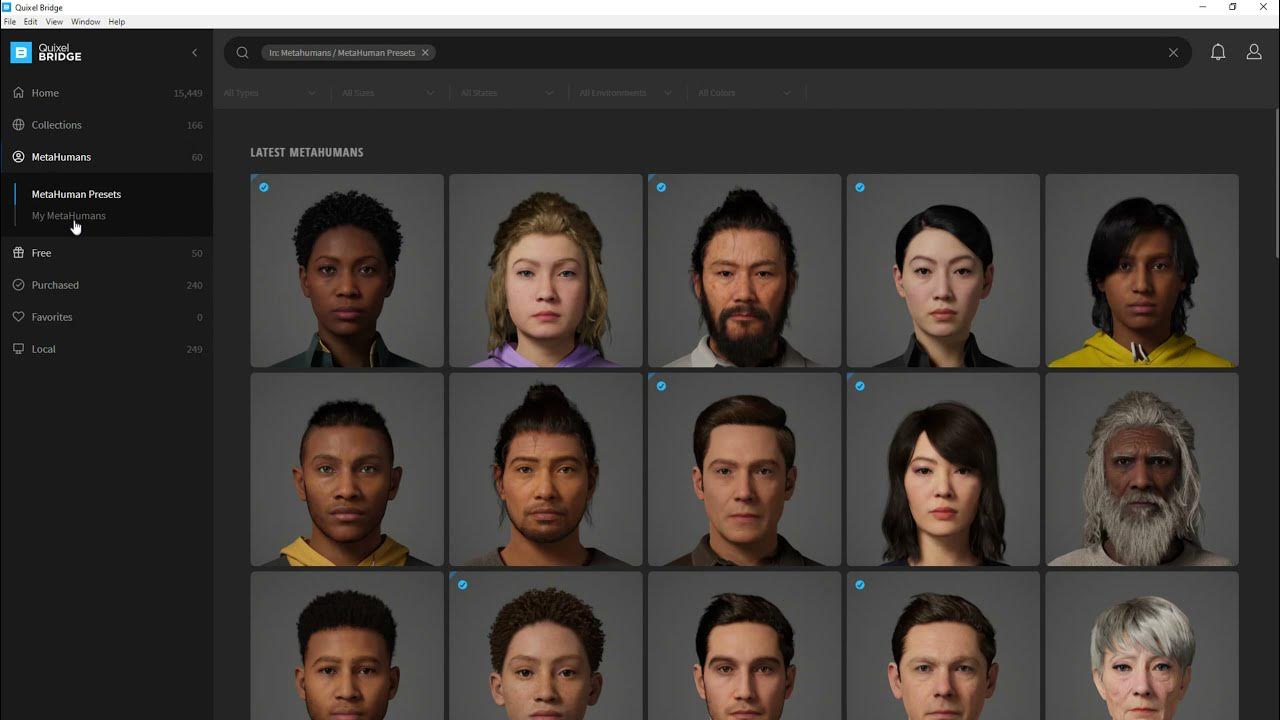Screen dimensions: 1280x720
Task: Select the blonde woman in purple hoodie
Action: pos(546,271)
